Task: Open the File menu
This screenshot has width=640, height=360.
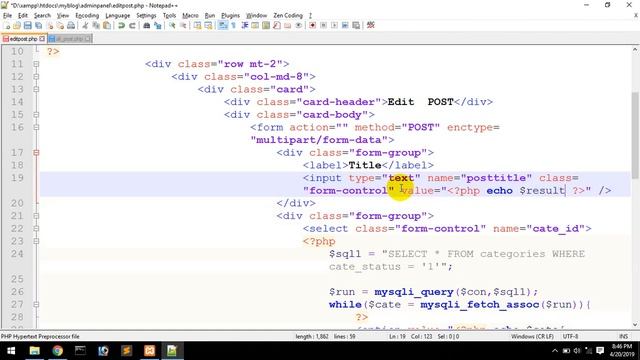Action: coord(7,16)
